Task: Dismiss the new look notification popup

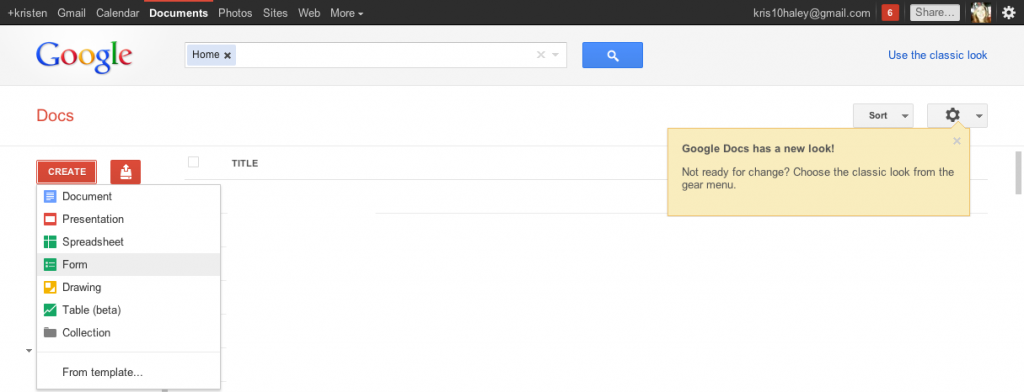Action: click(957, 140)
